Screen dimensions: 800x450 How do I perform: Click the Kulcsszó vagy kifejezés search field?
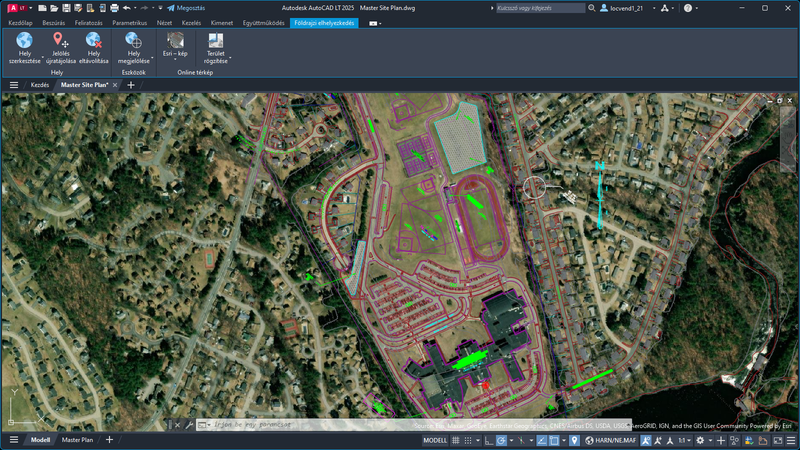[x=540, y=8]
